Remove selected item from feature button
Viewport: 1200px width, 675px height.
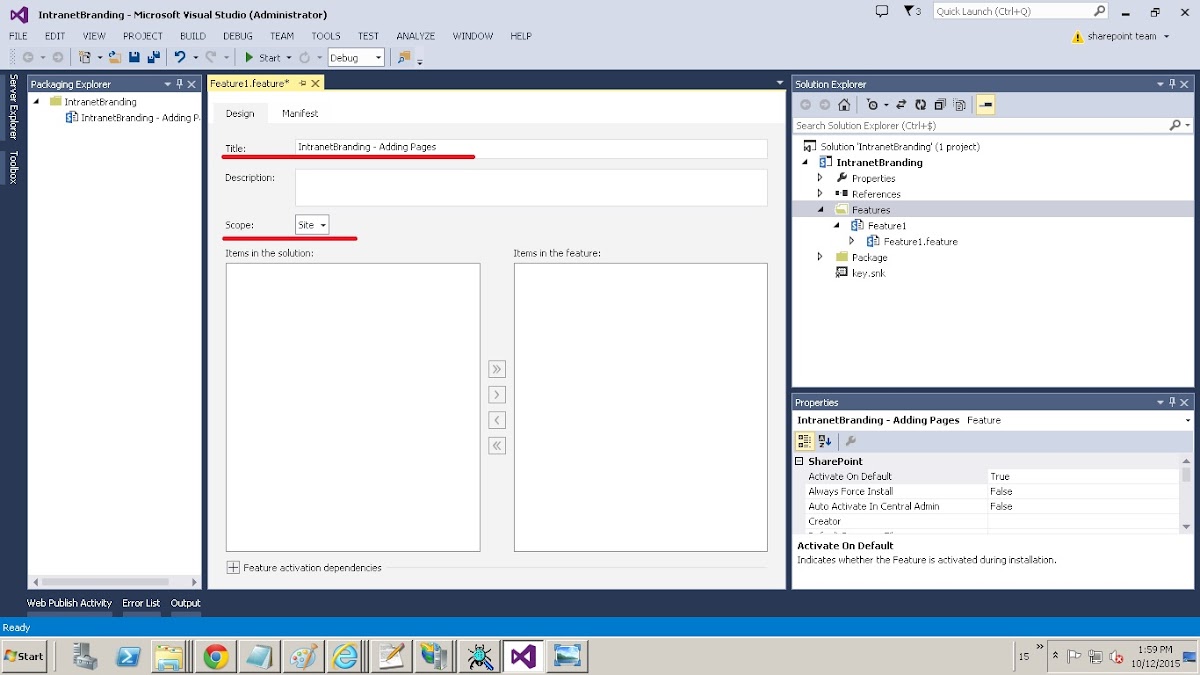pyautogui.click(x=497, y=420)
